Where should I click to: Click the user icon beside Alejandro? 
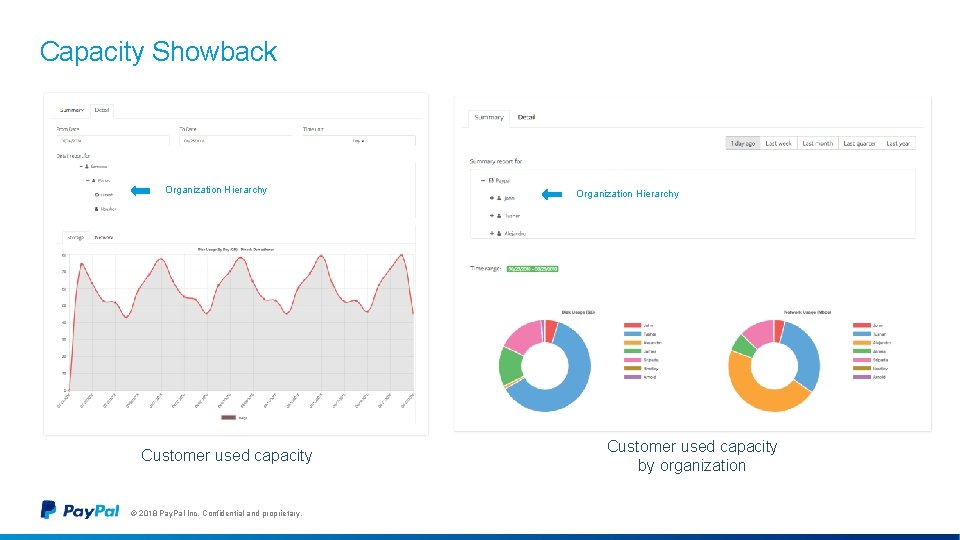(x=499, y=234)
